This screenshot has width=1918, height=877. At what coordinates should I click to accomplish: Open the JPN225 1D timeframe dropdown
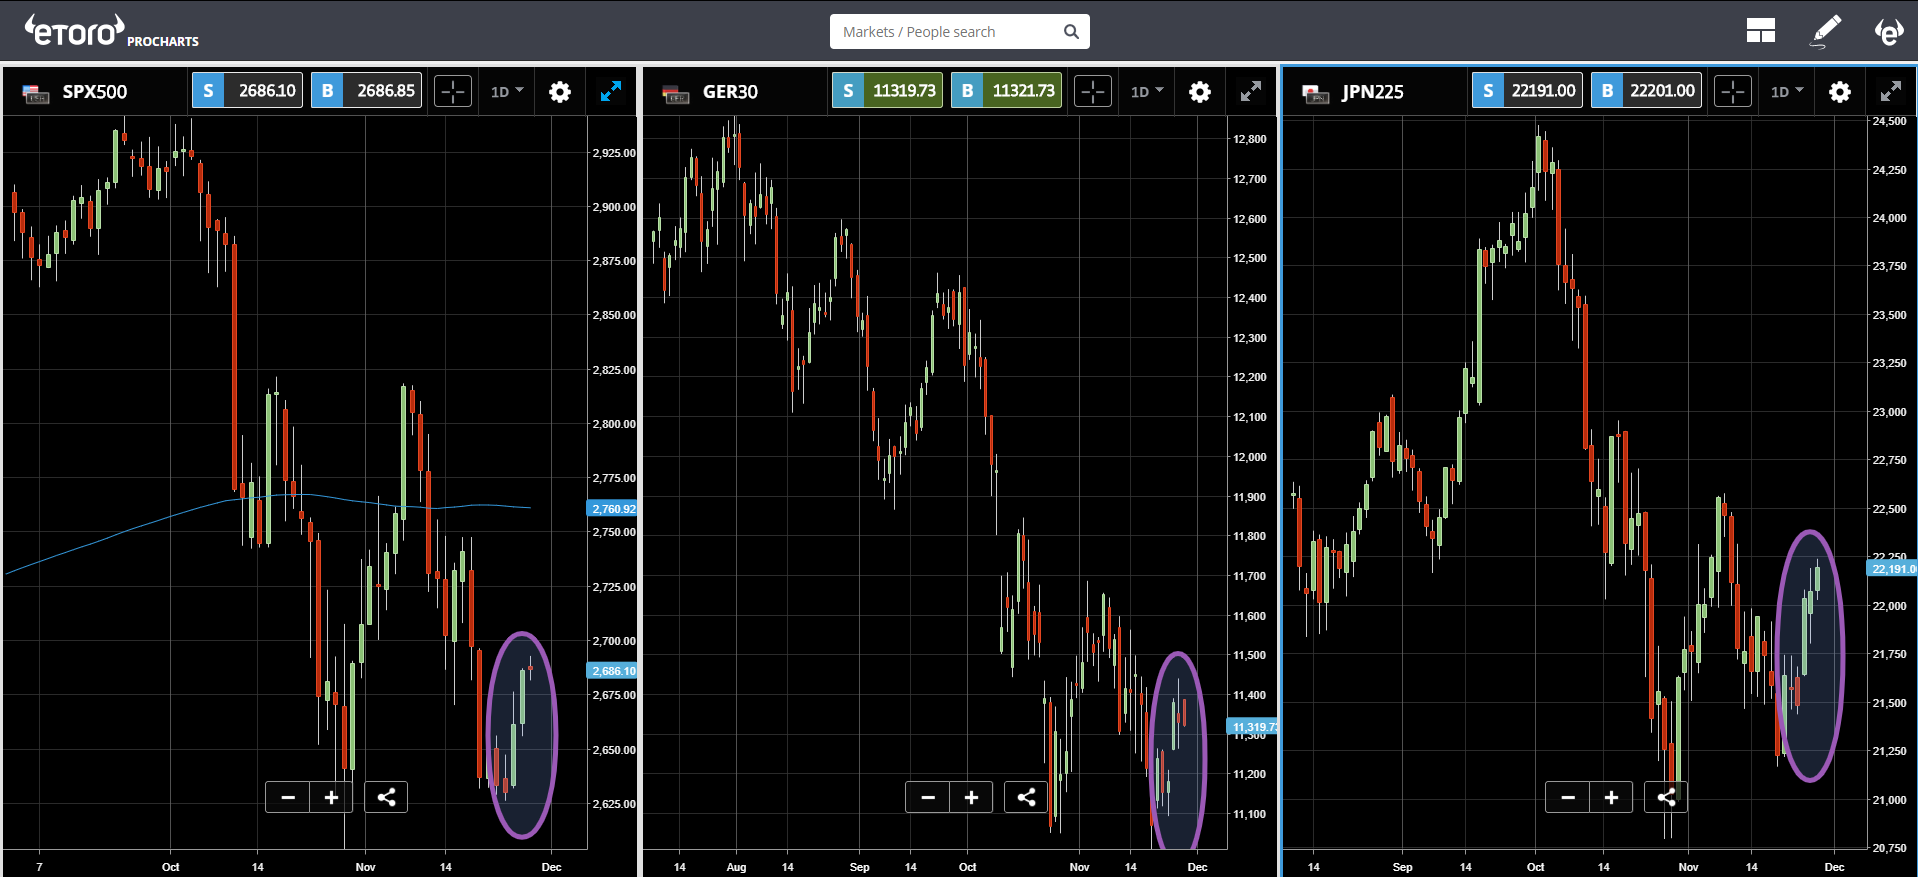click(x=1787, y=91)
